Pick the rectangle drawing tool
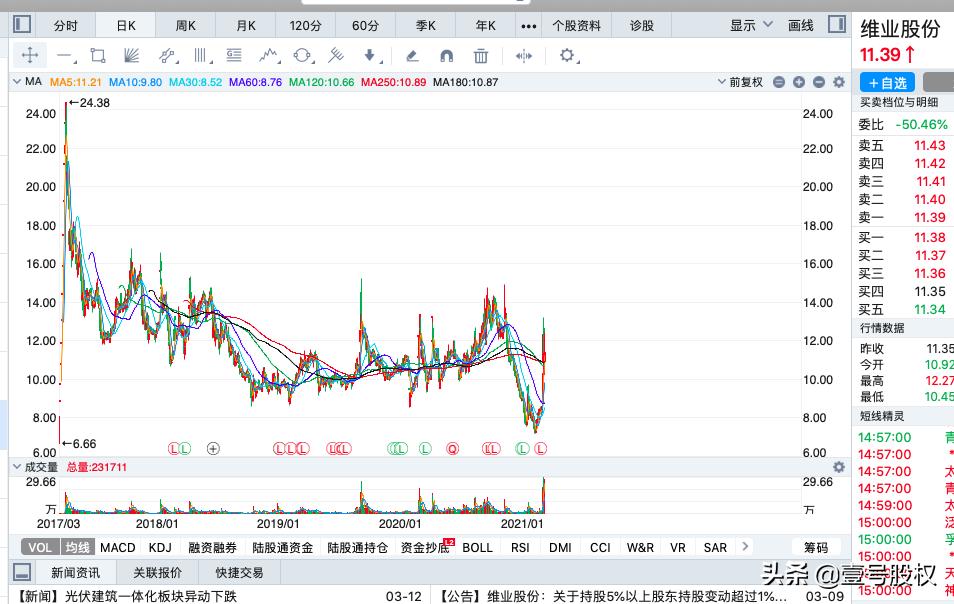Screen dimensions: 954x604 point(97,56)
